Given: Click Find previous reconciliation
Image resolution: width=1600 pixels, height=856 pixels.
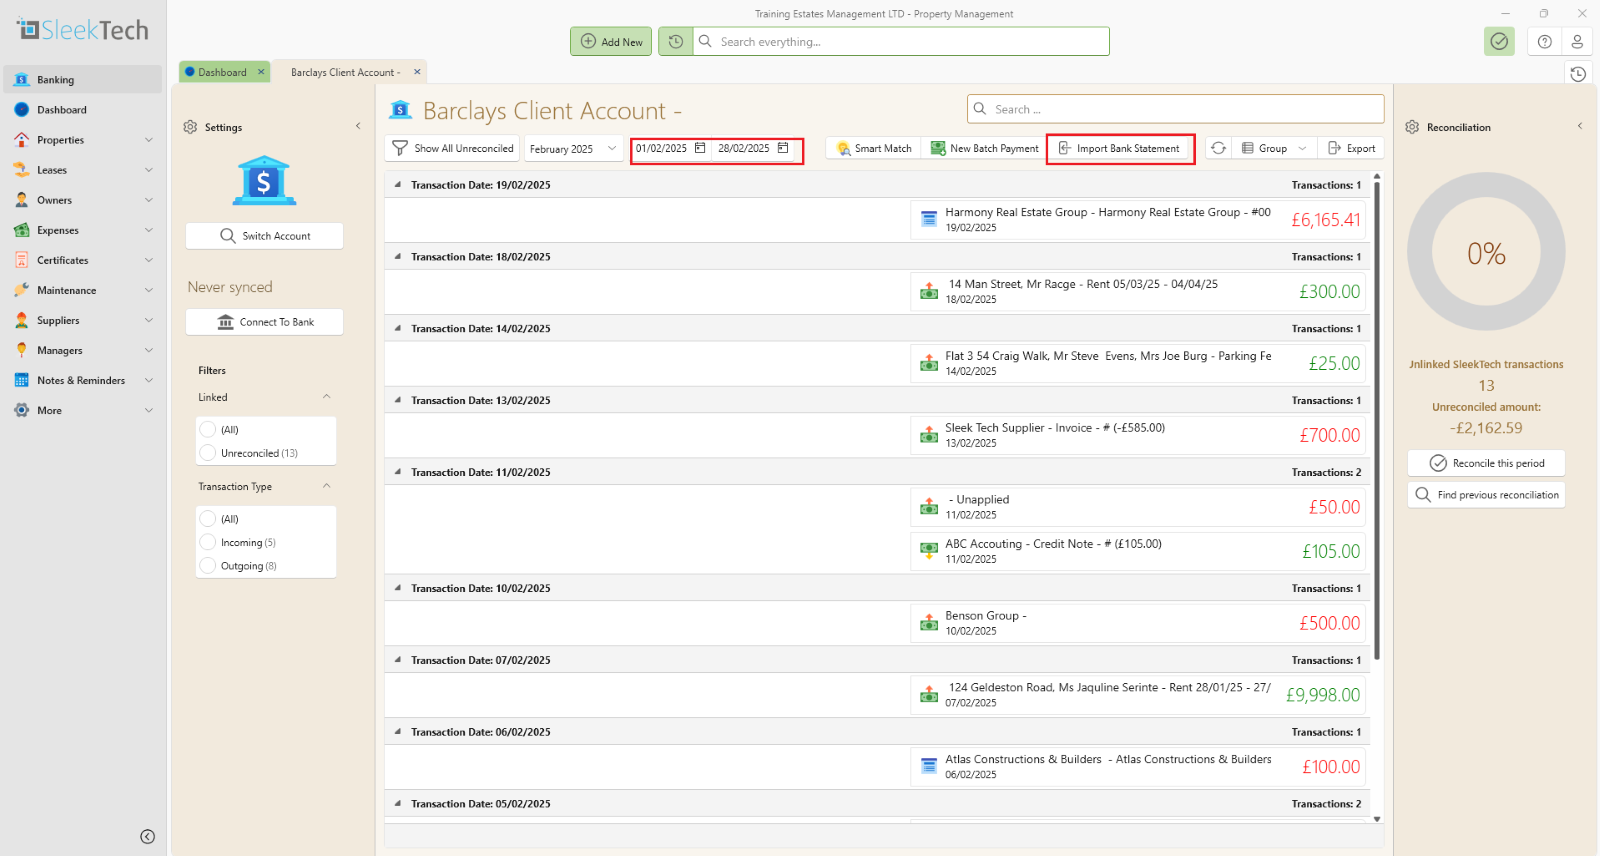Looking at the screenshot, I should [1486, 495].
